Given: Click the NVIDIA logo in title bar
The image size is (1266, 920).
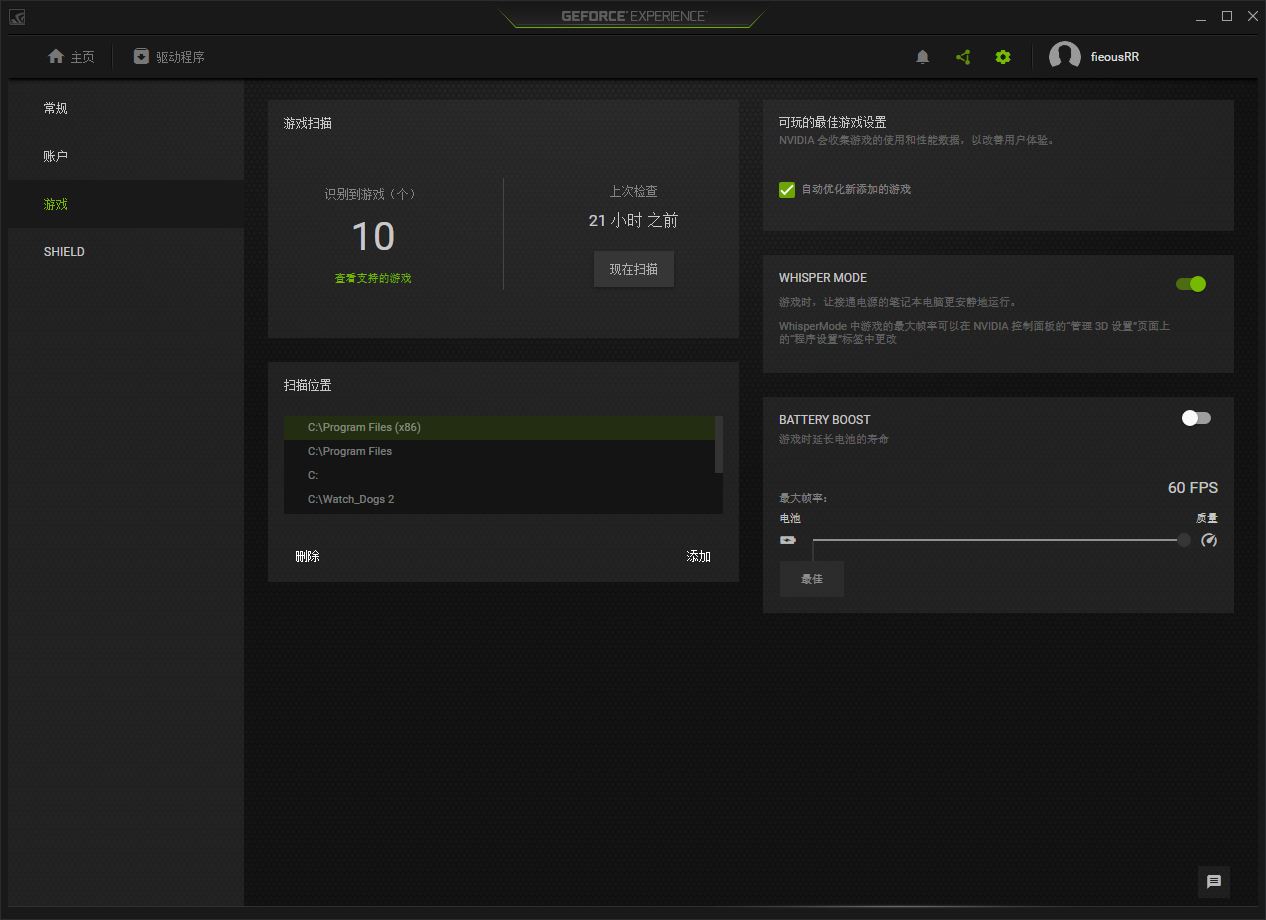Looking at the screenshot, I should coord(16,17).
